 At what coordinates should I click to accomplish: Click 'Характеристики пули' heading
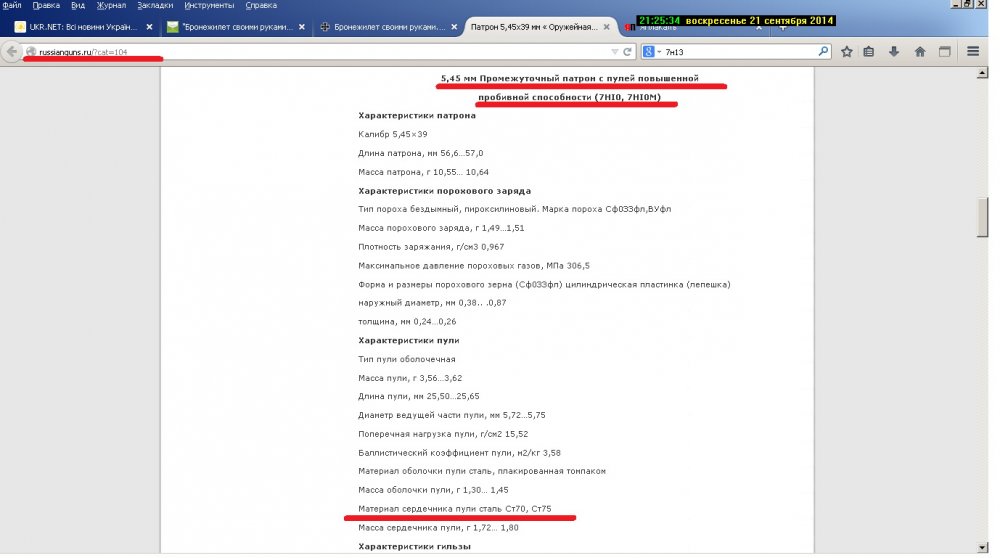pos(409,340)
